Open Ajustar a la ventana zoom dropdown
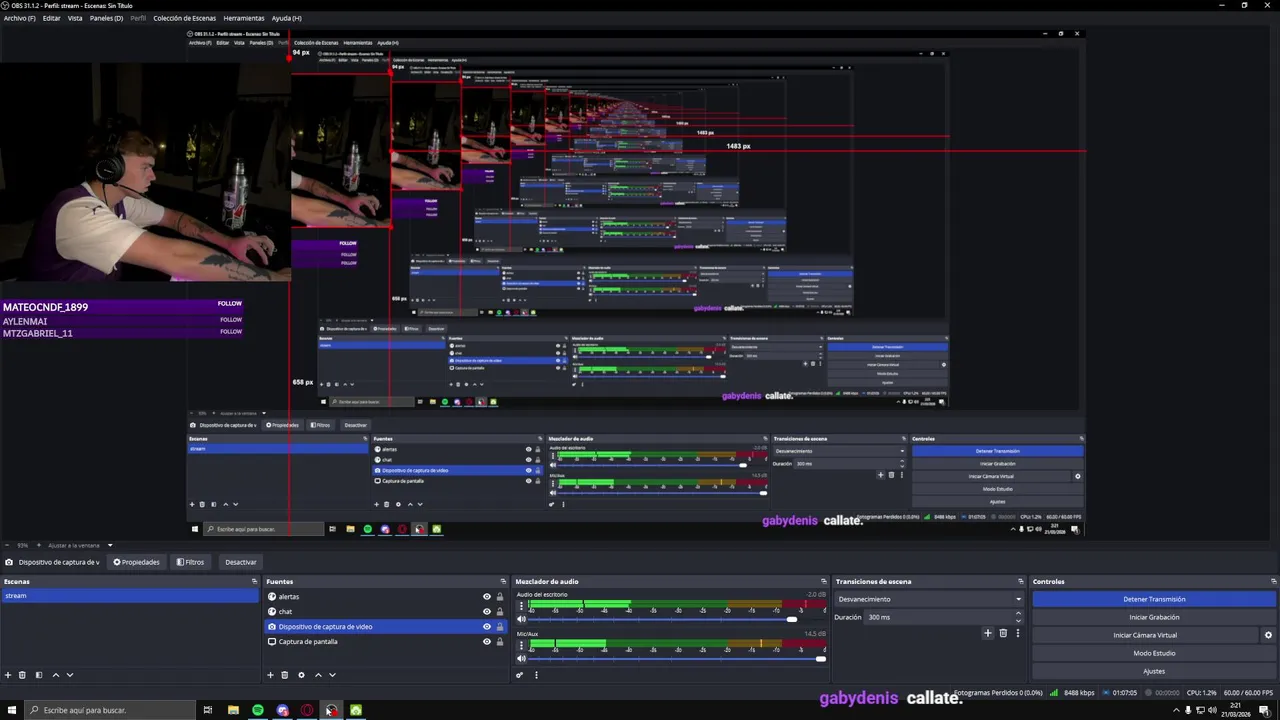Viewport: 1280px width, 720px height. tap(78, 545)
